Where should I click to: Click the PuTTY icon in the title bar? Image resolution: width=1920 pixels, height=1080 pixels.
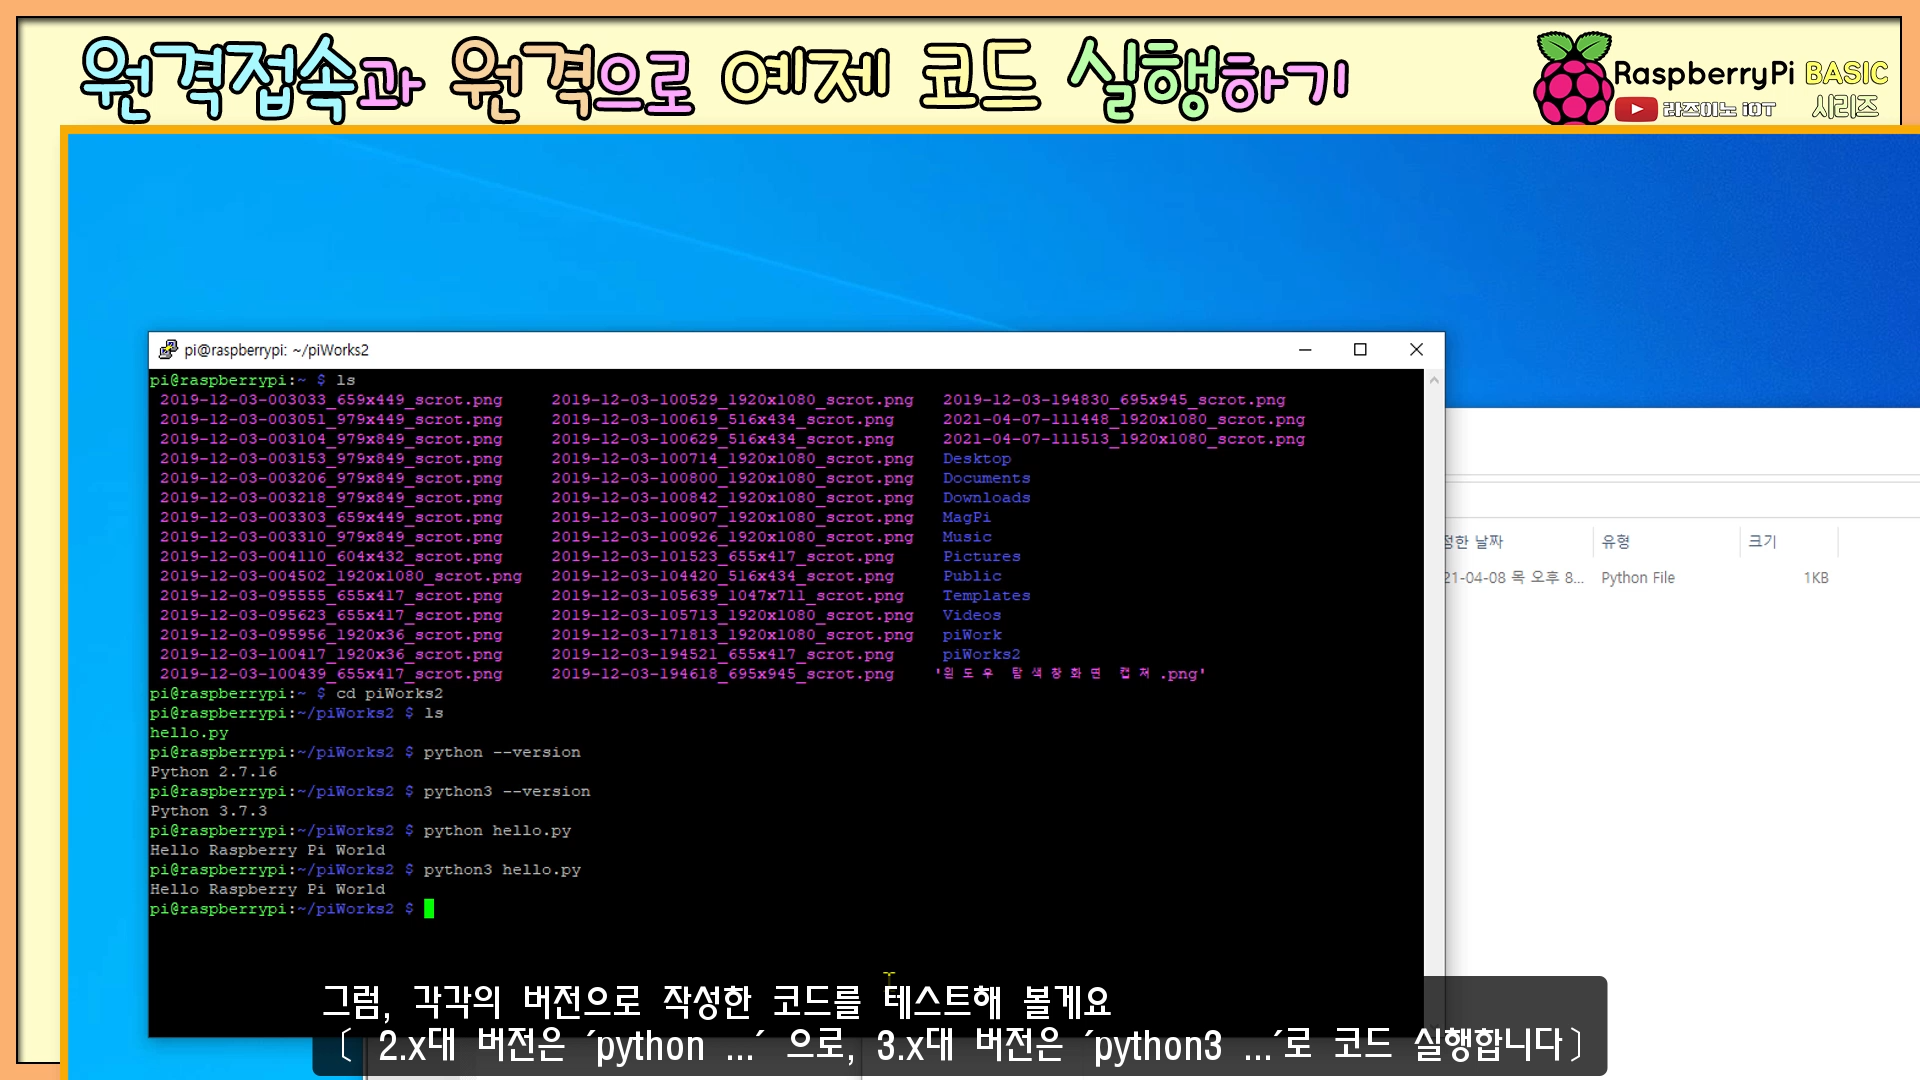click(x=168, y=349)
